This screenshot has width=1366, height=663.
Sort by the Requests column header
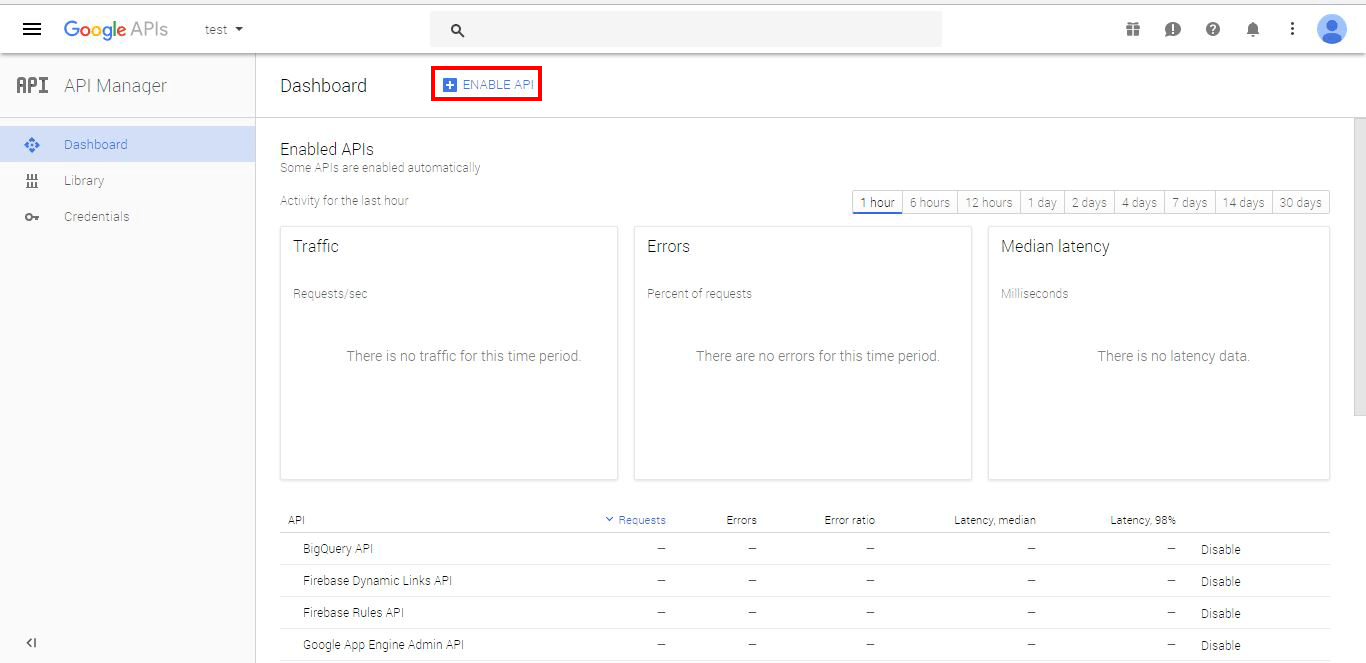(636, 520)
